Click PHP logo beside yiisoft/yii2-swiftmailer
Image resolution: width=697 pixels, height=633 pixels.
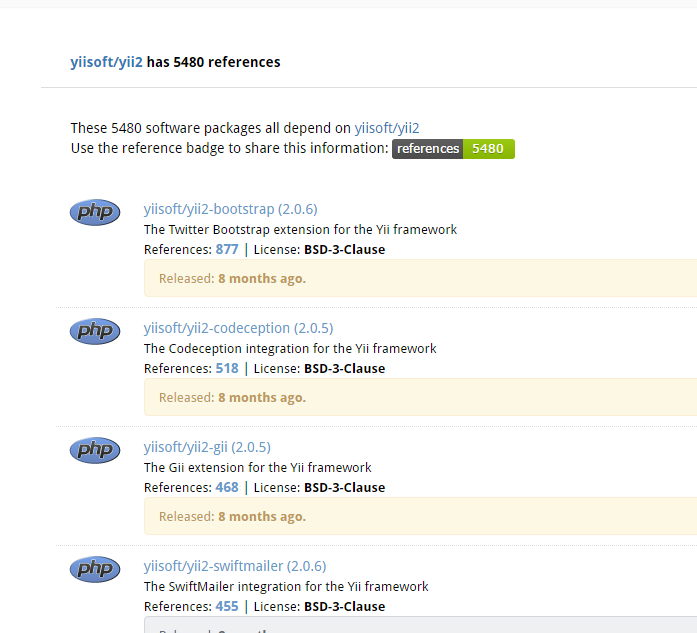95,569
